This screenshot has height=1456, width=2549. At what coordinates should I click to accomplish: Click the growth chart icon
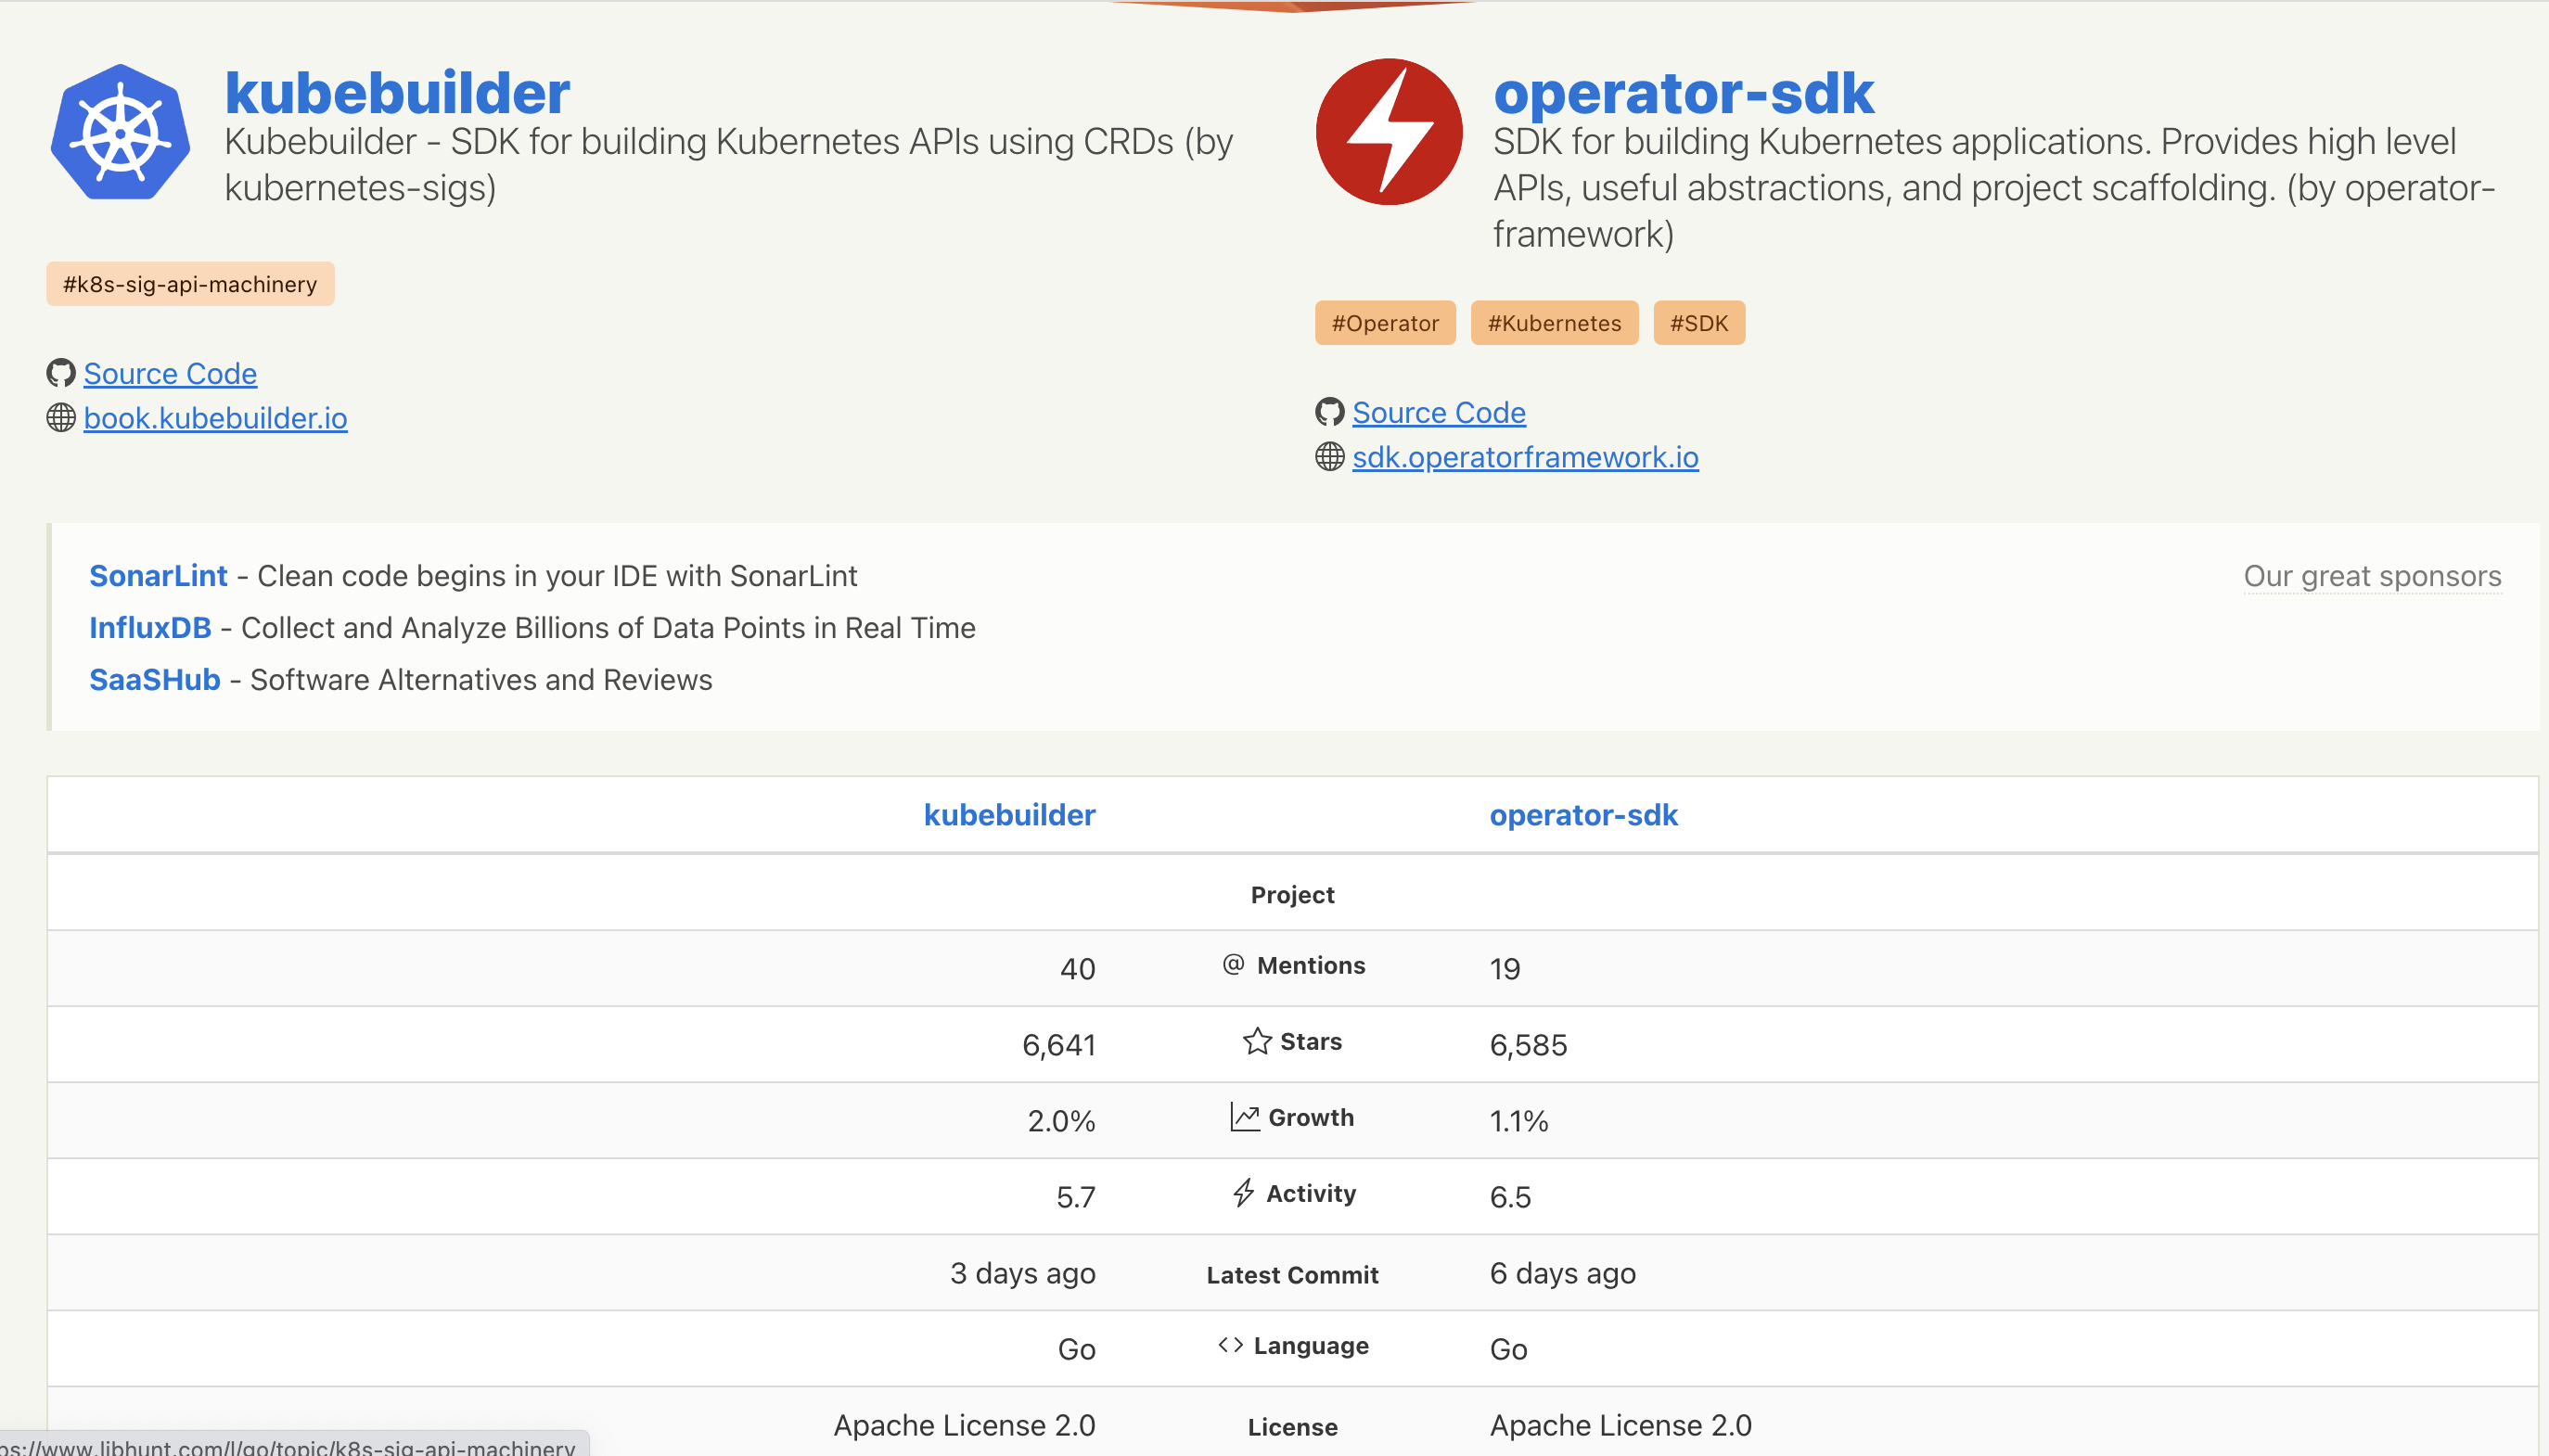tap(1244, 1117)
